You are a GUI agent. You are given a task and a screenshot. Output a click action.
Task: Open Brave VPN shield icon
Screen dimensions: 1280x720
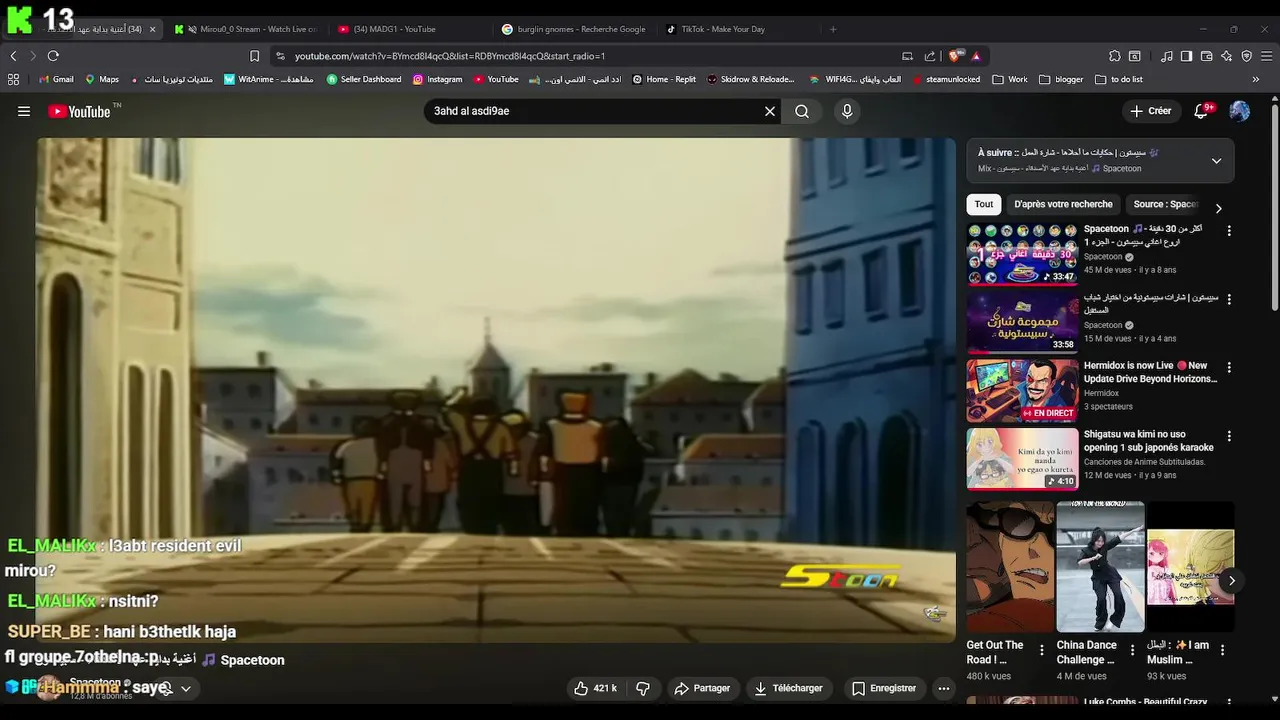(1246, 56)
